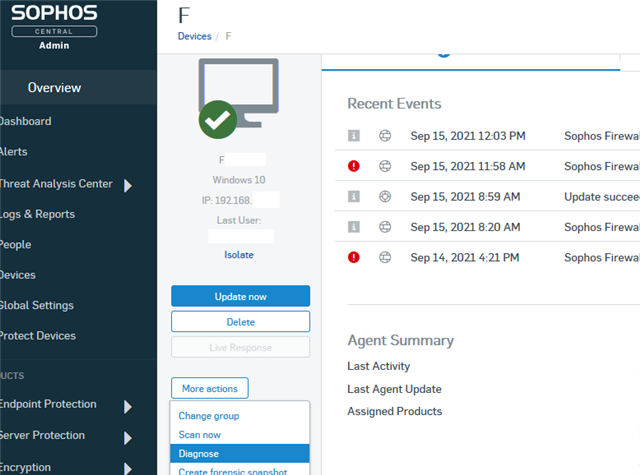Select Diagnose from More actions

pyautogui.click(x=240, y=453)
